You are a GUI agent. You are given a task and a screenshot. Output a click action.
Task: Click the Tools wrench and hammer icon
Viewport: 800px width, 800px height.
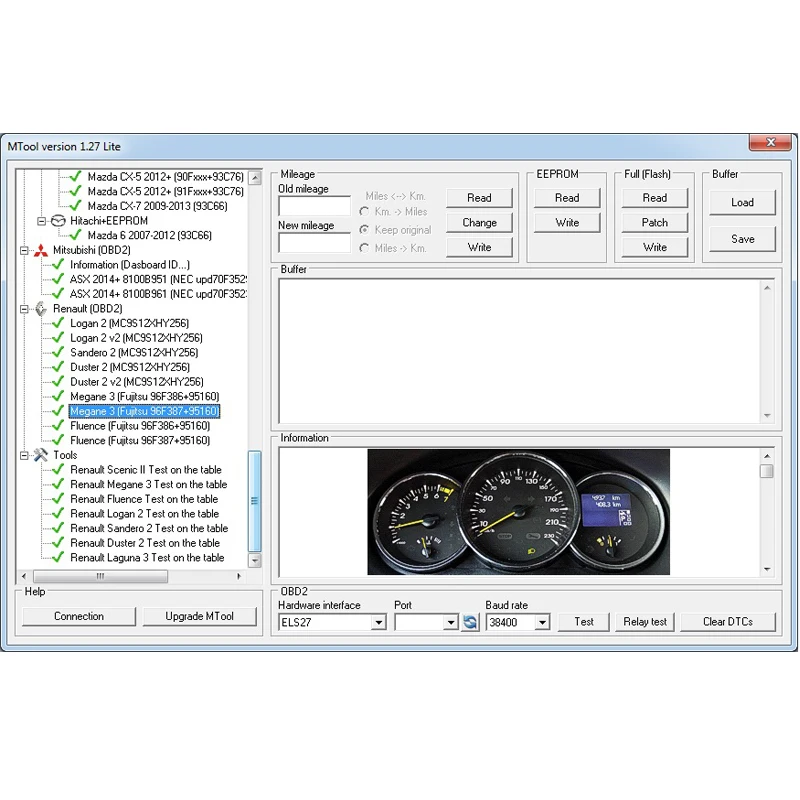point(41,455)
